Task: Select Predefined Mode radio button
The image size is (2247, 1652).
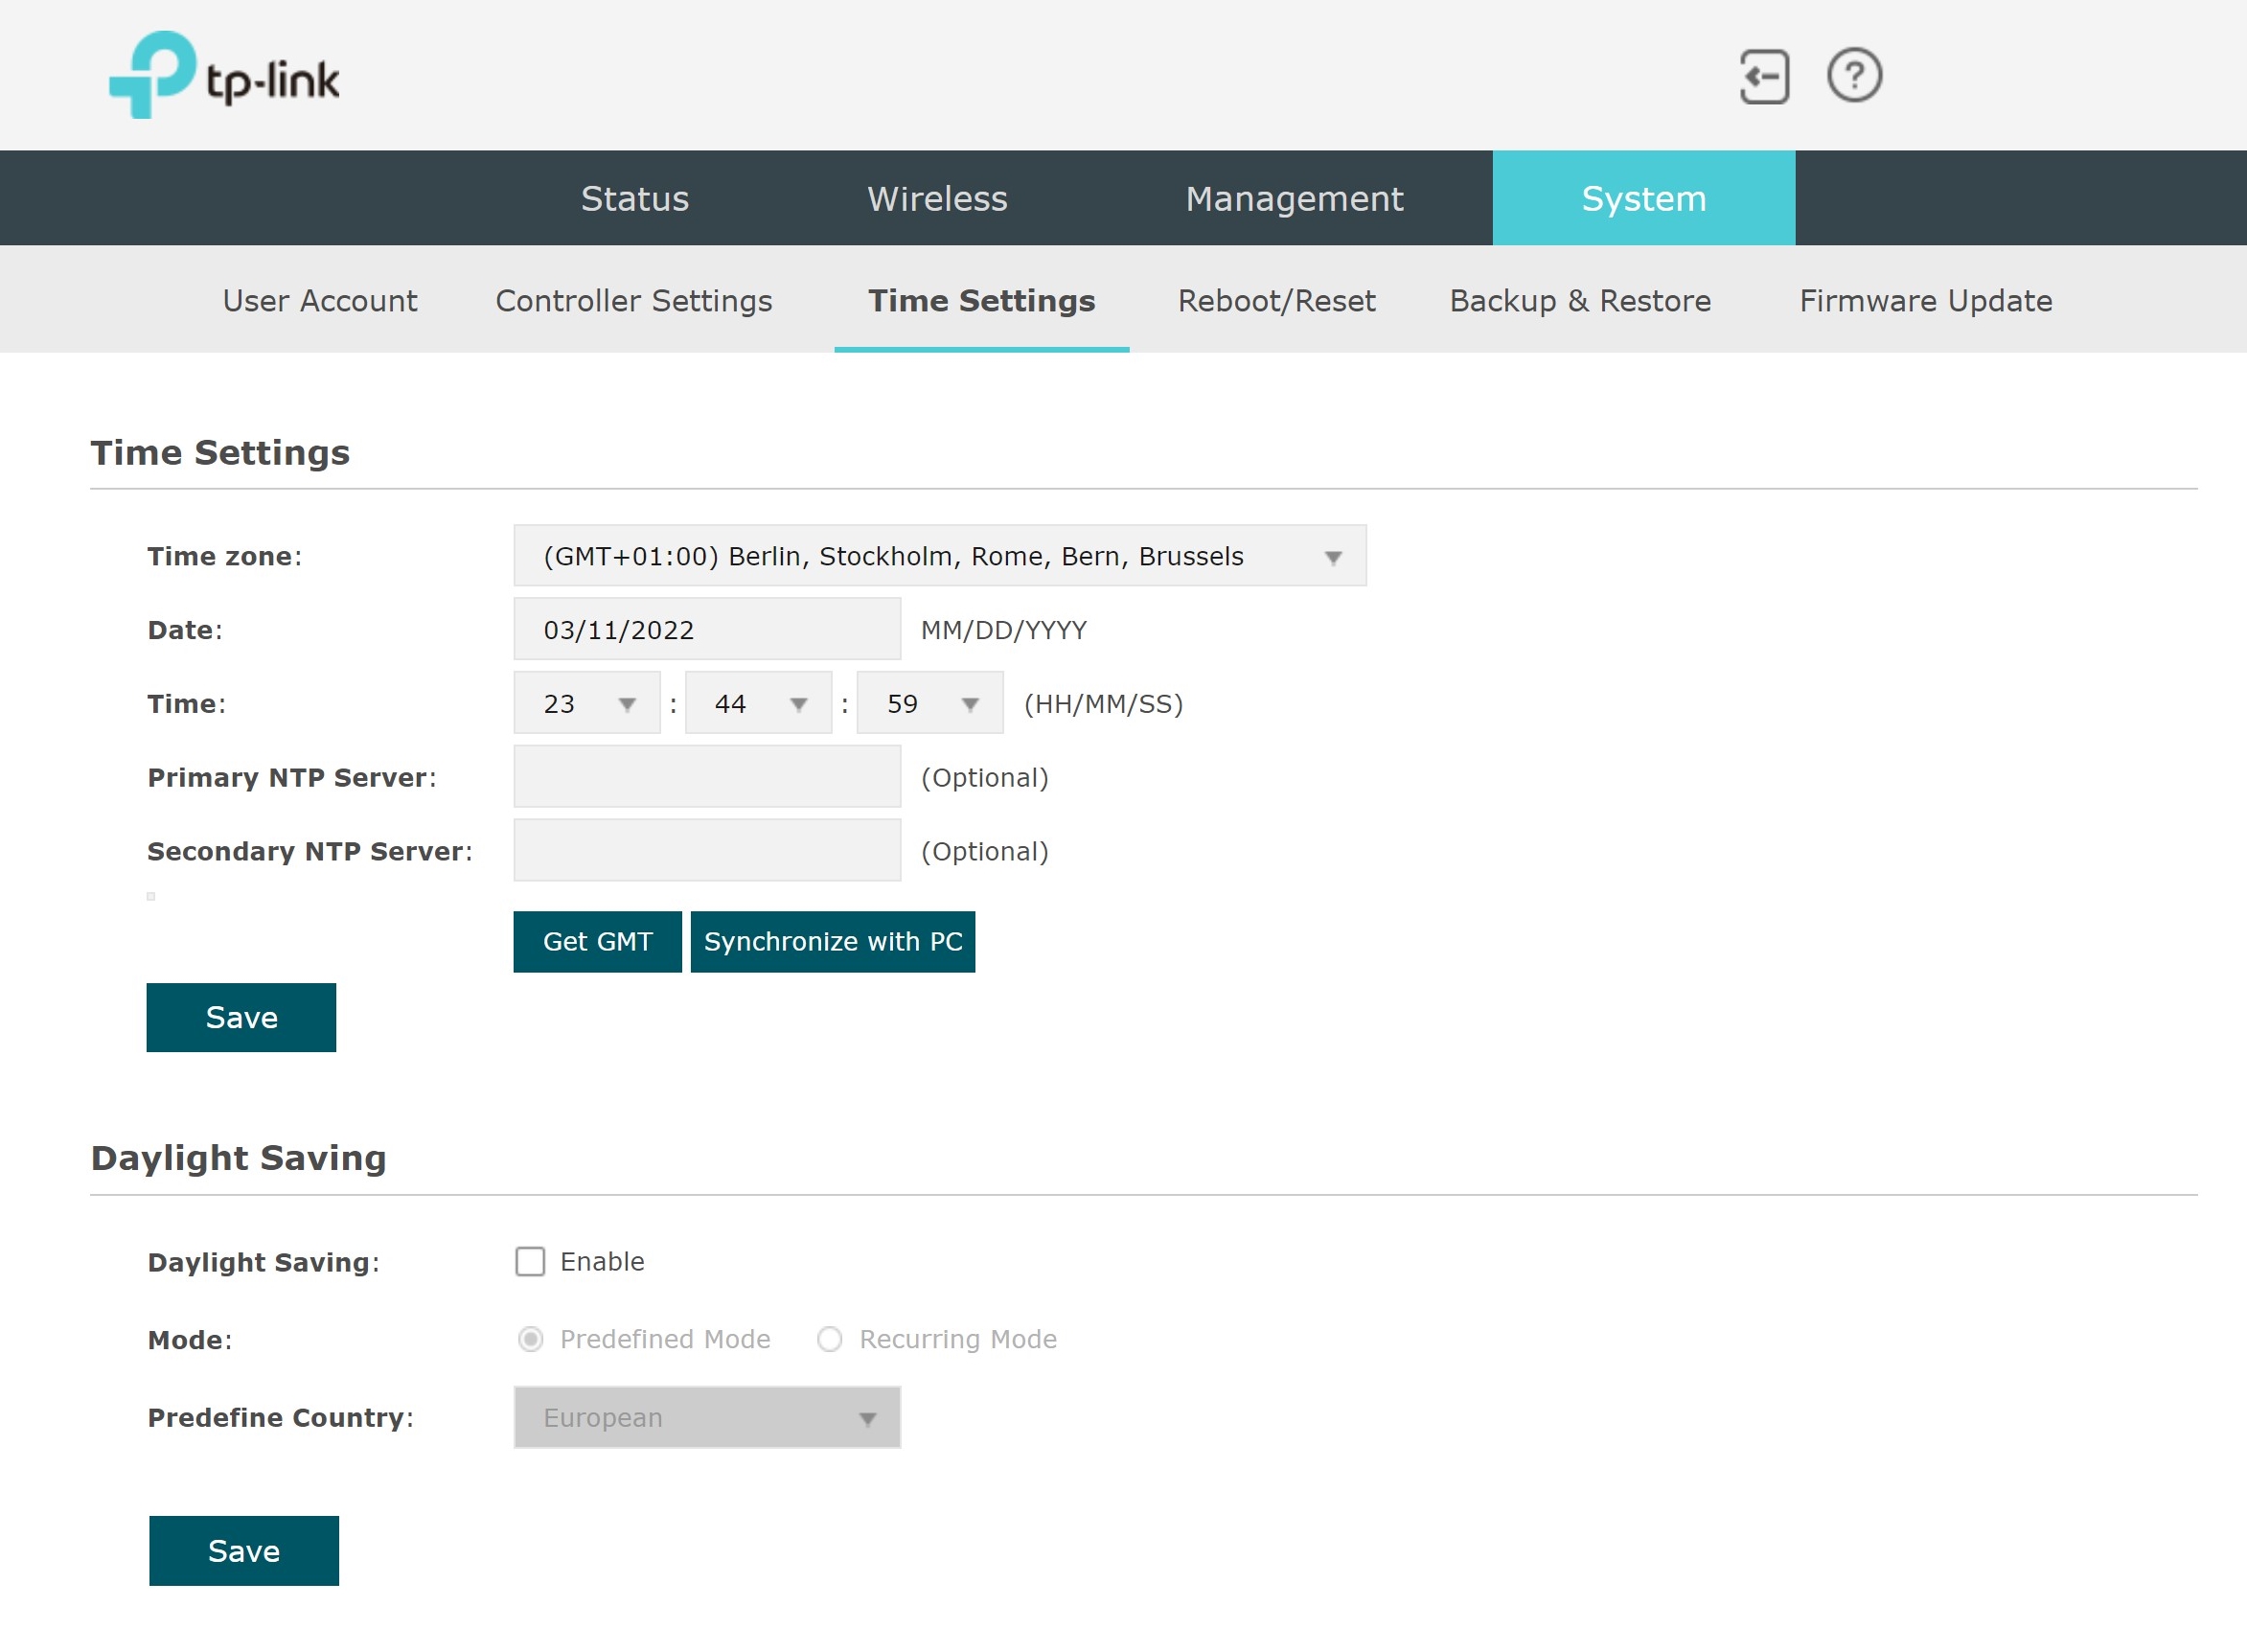Action: click(531, 1339)
